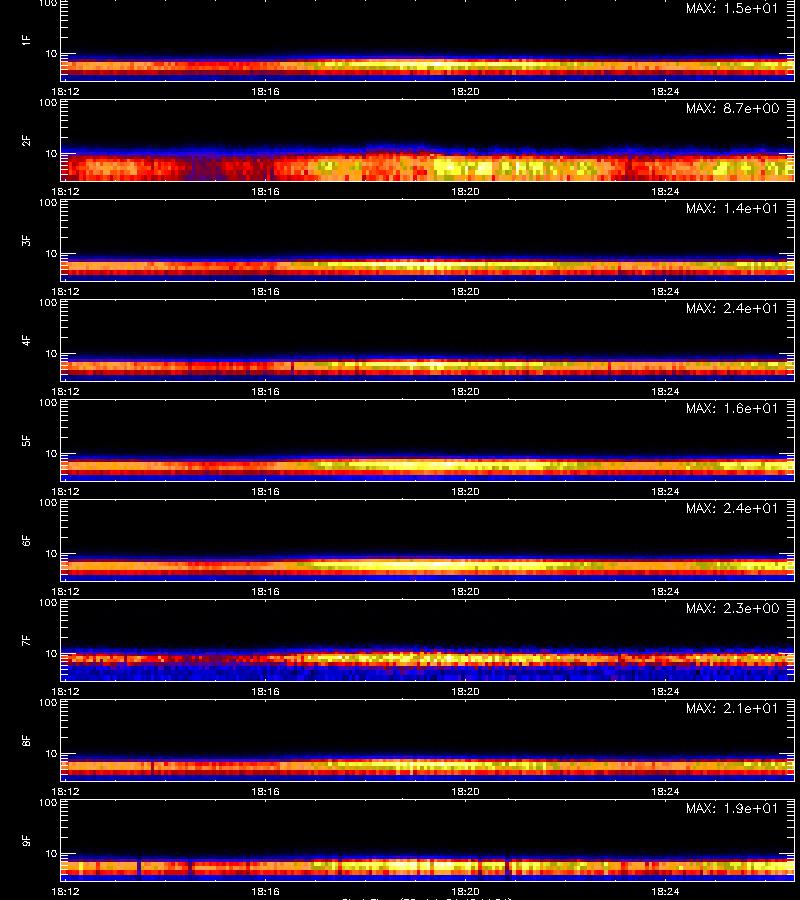Click 18:12 time label below 5F panel

(x=65, y=491)
